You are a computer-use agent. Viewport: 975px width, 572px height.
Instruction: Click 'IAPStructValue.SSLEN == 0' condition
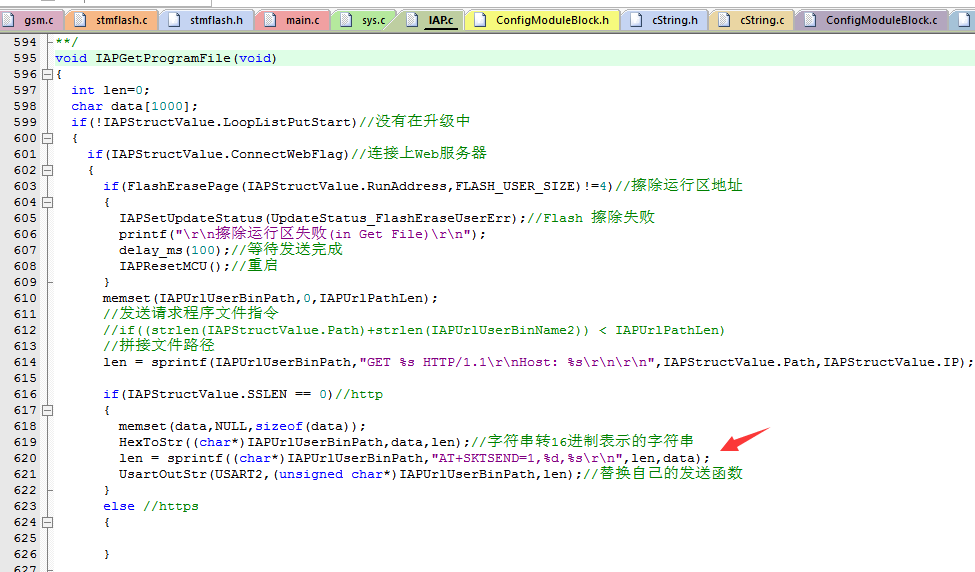pos(226,394)
